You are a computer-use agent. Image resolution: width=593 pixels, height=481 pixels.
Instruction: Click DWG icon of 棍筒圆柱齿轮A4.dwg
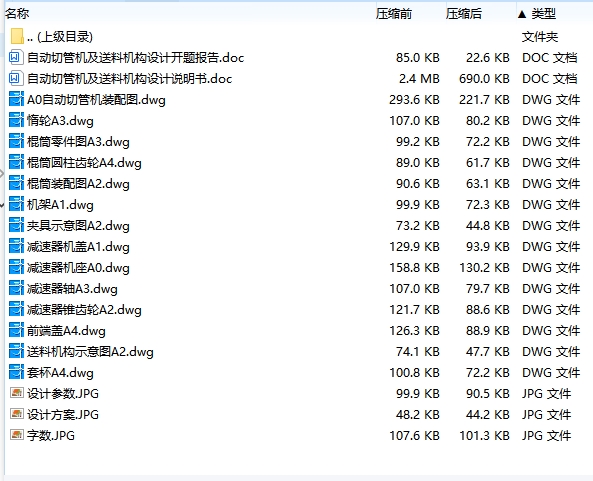[16, 163]
